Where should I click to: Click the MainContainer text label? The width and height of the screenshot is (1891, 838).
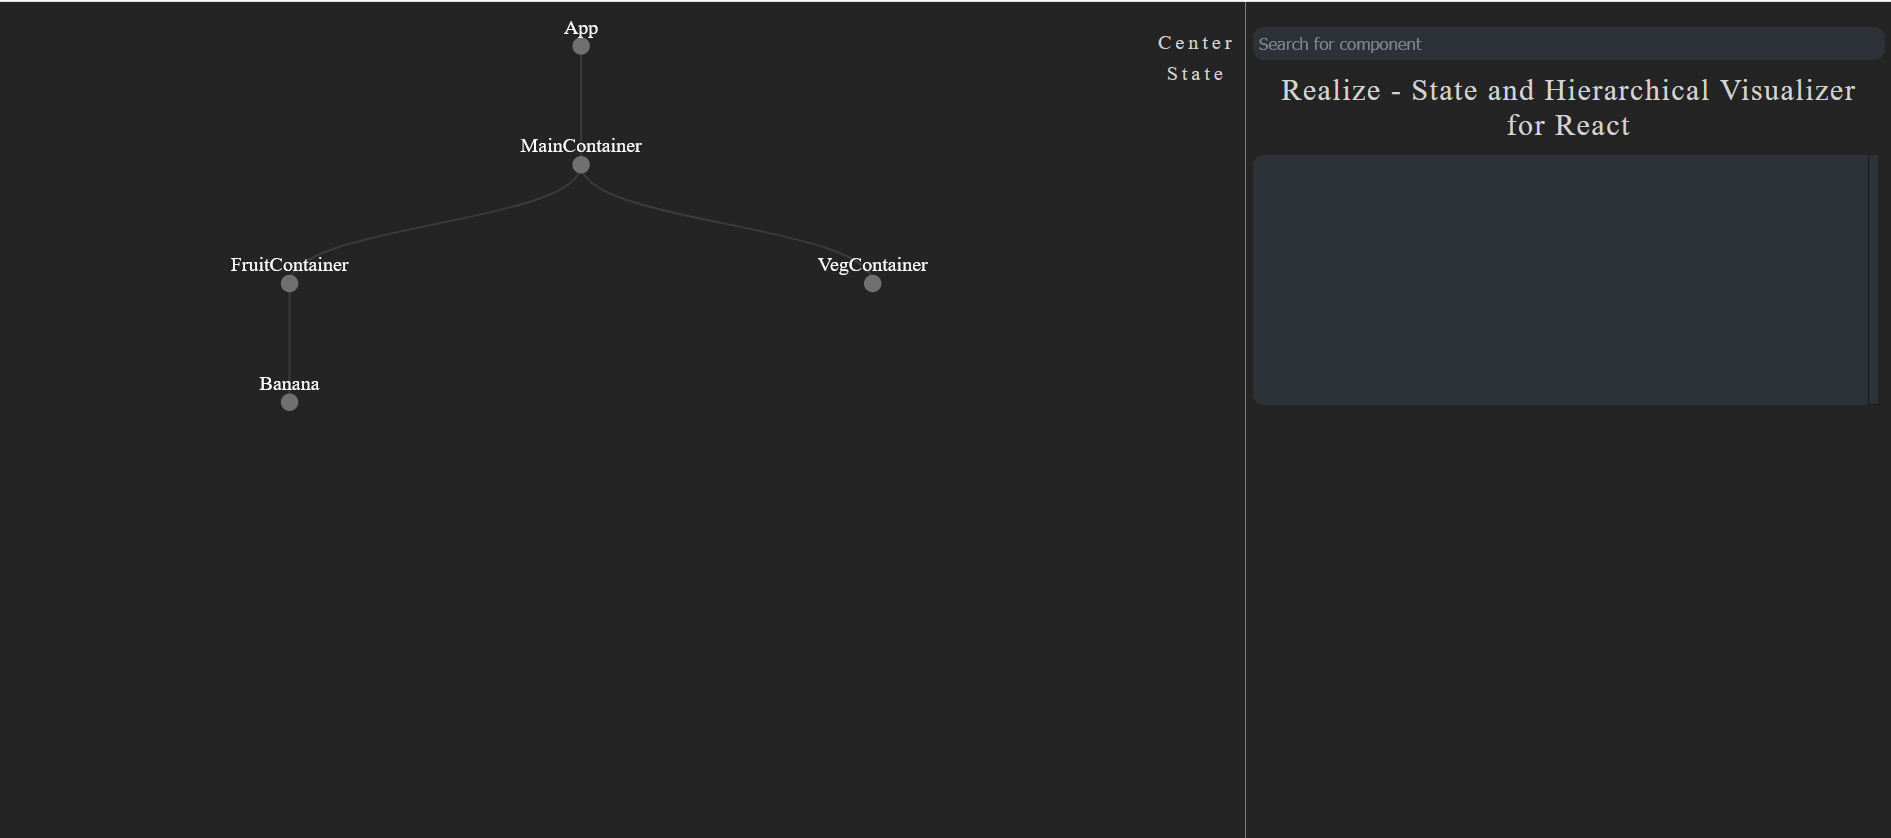pos(581,146)
